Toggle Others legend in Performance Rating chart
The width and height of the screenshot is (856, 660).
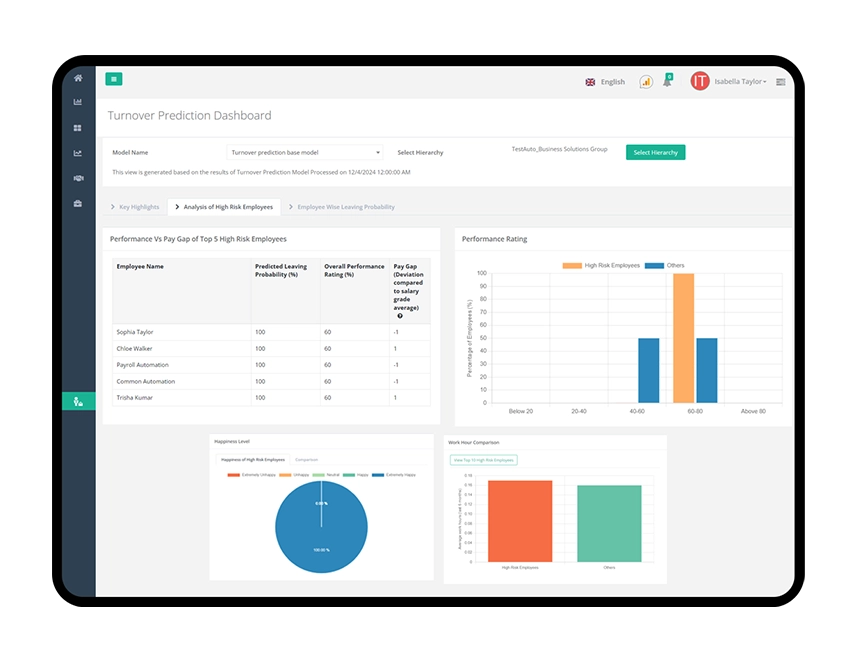click(x=665, y=265)
